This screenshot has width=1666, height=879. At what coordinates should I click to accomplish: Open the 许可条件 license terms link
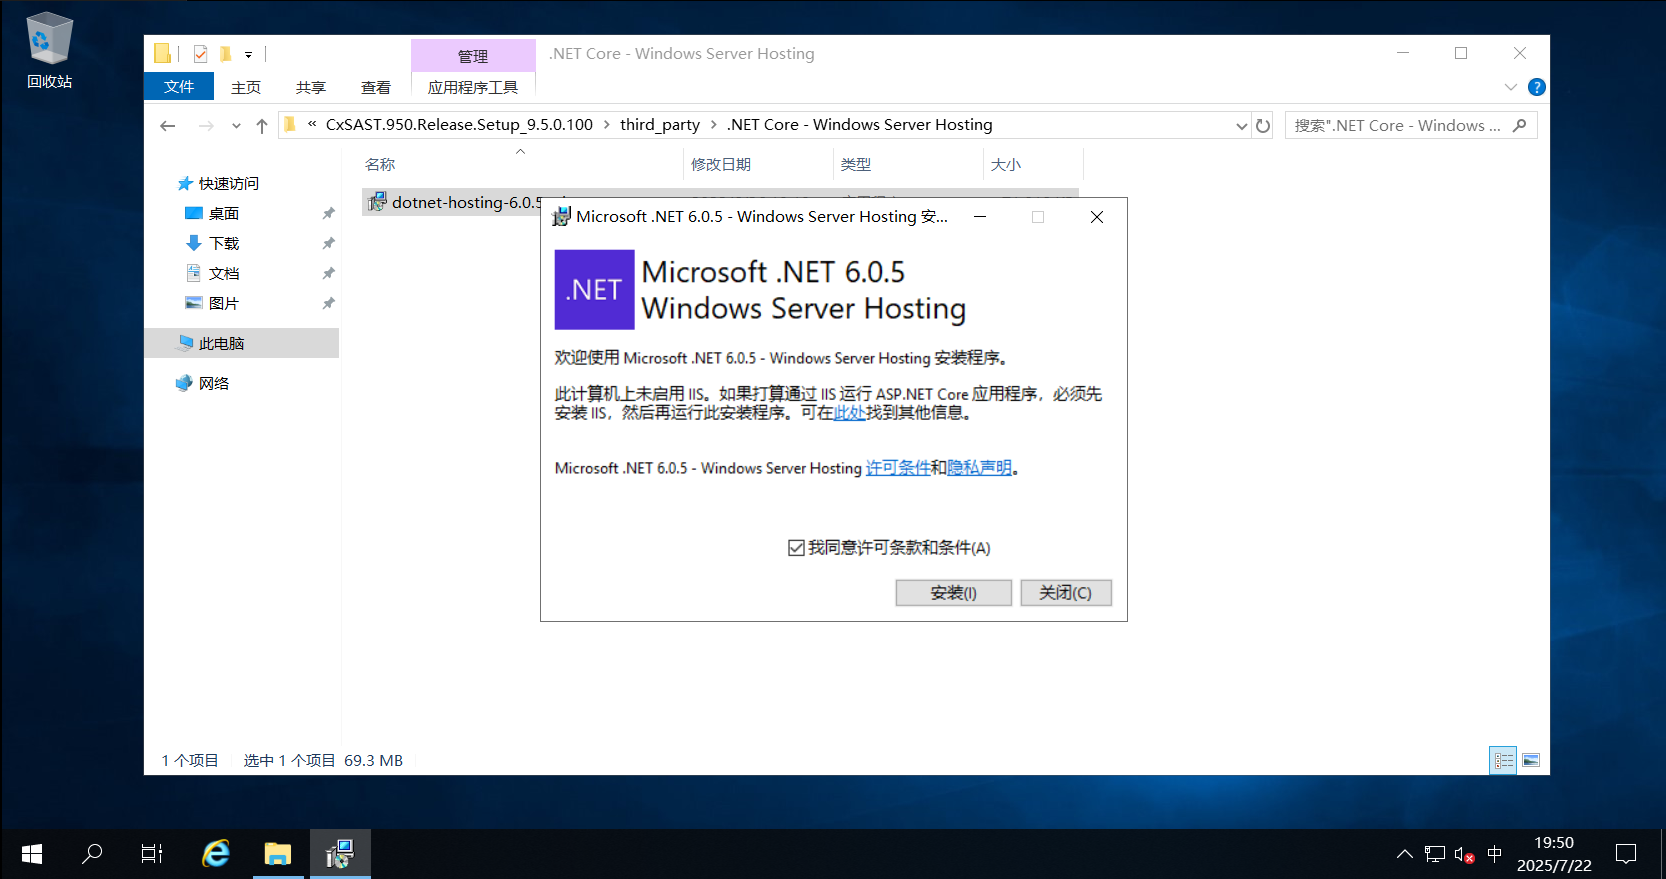pos(897,468)
